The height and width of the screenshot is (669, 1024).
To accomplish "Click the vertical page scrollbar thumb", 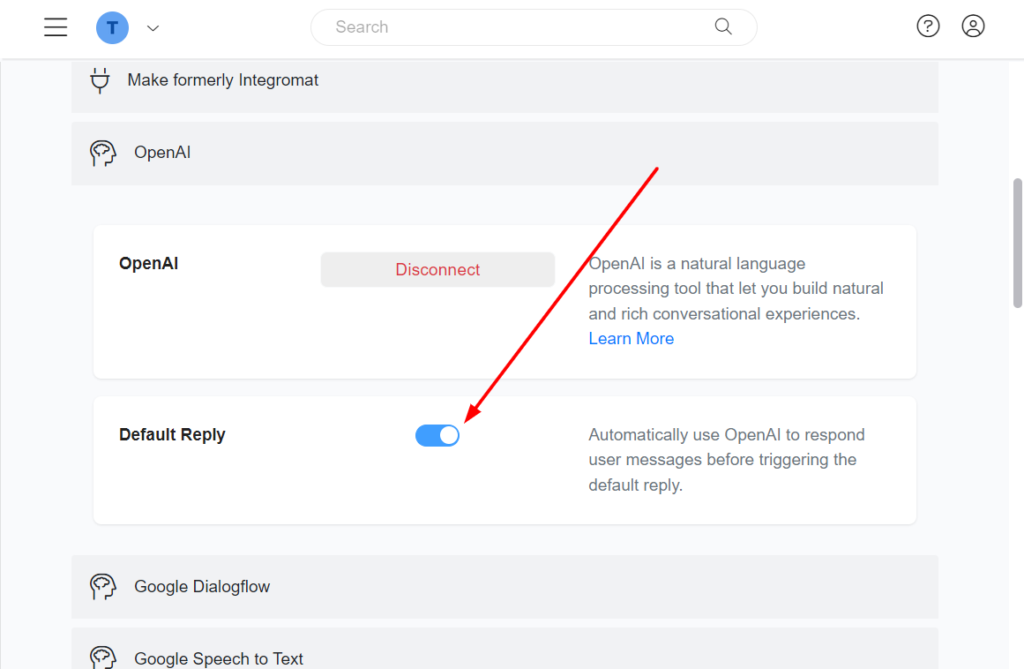I will (1017, 242).
